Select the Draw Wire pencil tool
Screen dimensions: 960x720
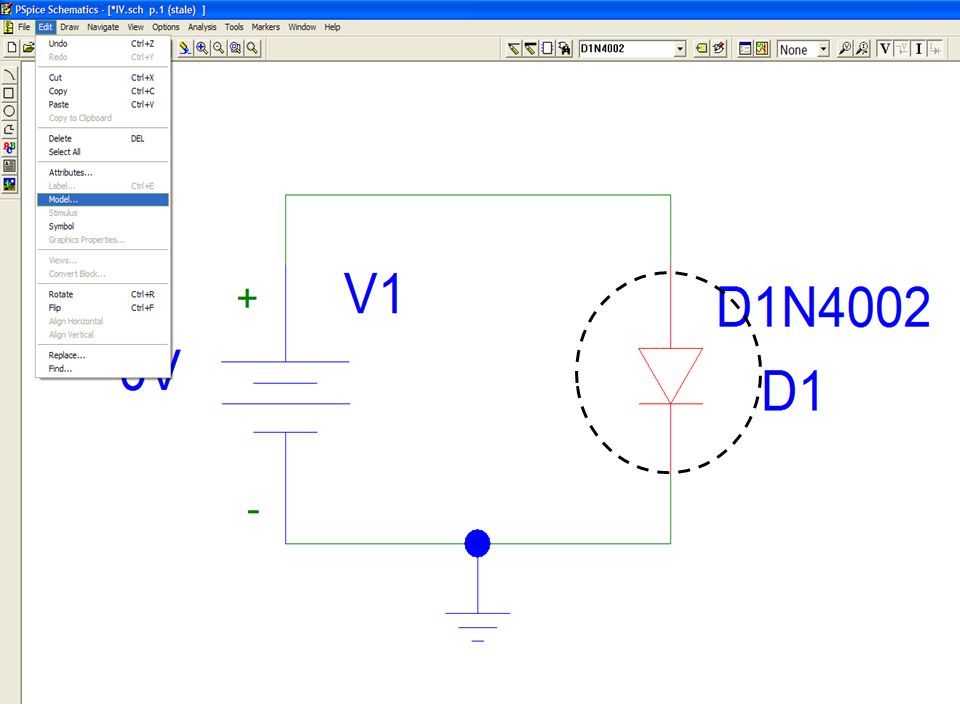click(514, 49)
